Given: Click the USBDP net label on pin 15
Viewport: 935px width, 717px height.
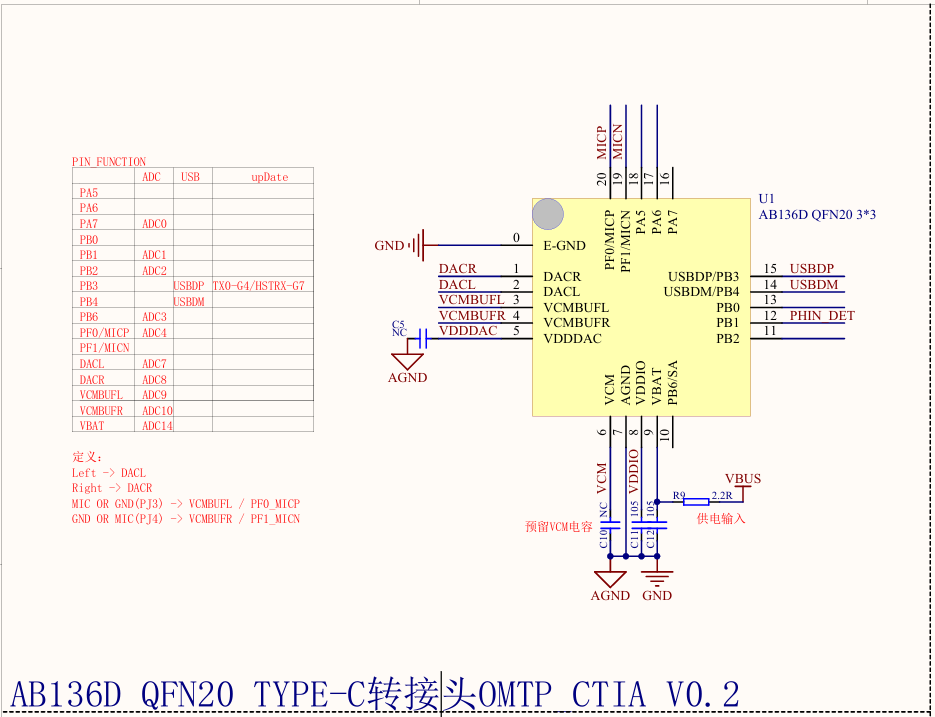Looking at the screenshot, I should pos(812,269).
